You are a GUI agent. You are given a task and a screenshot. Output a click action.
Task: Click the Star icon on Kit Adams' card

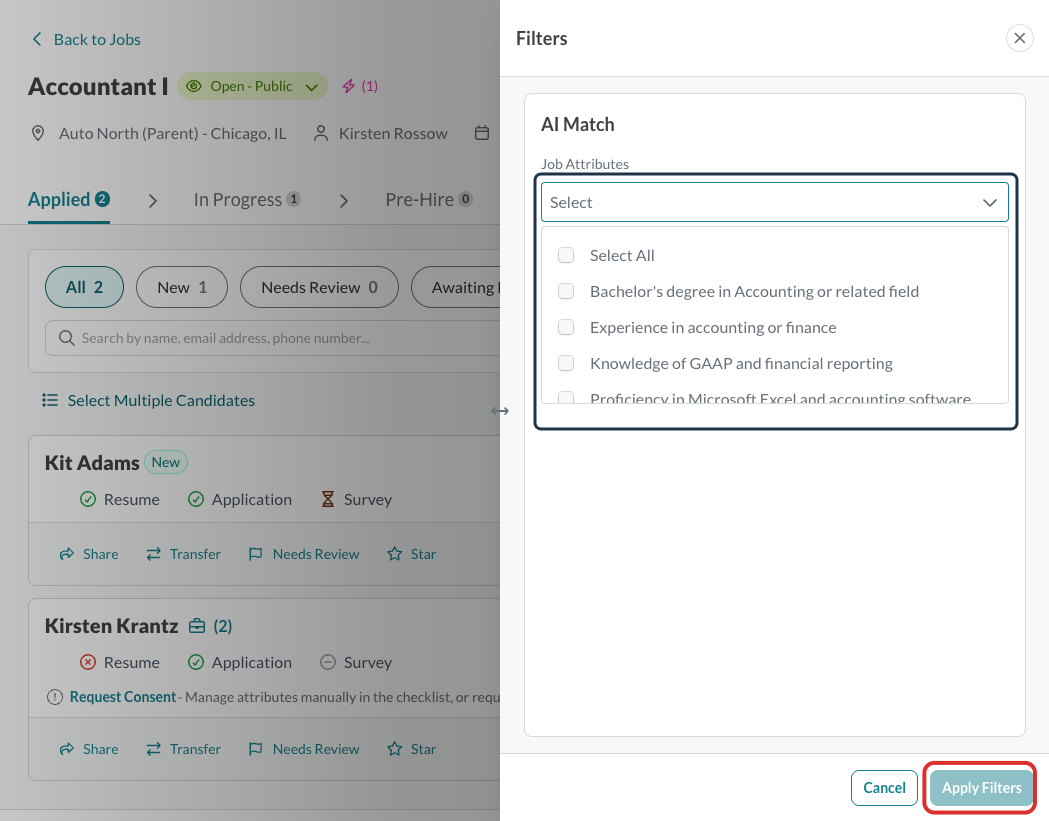click(x=395, y=554)
